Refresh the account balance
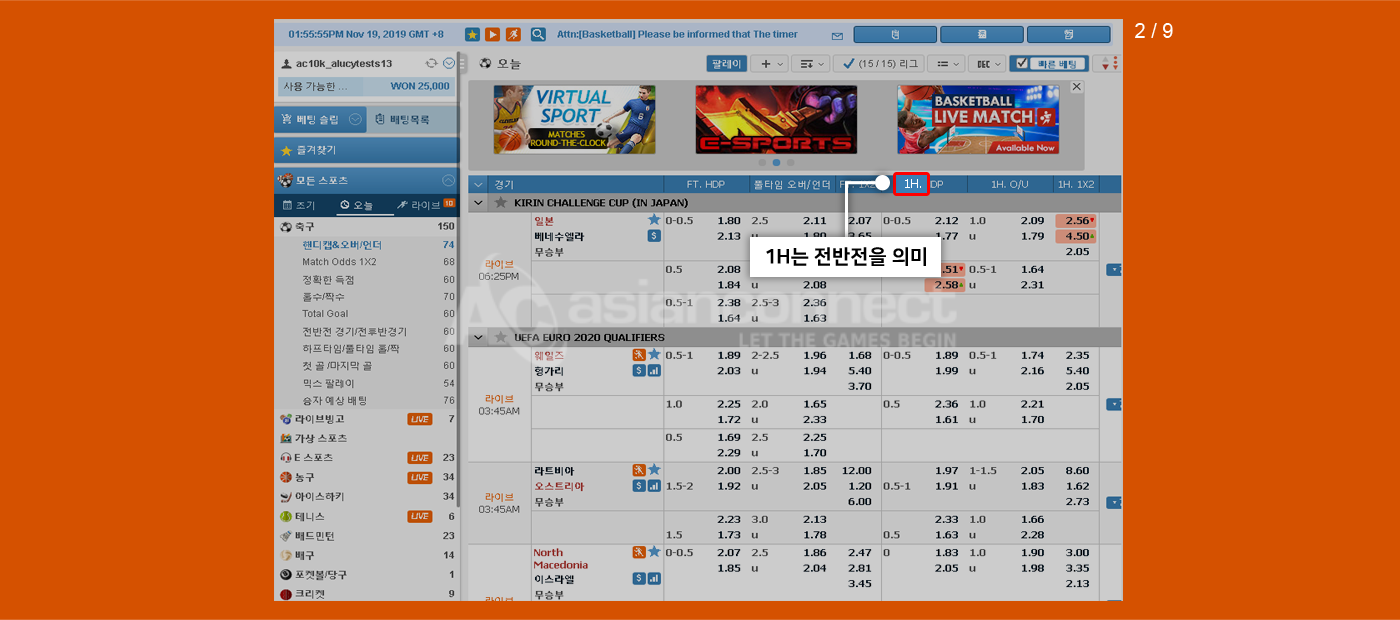This screenshot has width=1400, height=620. pyautogui.click(x=431, y=63)
